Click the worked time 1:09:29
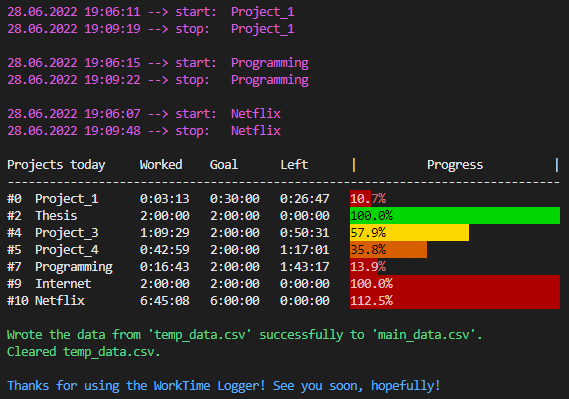 165,233
